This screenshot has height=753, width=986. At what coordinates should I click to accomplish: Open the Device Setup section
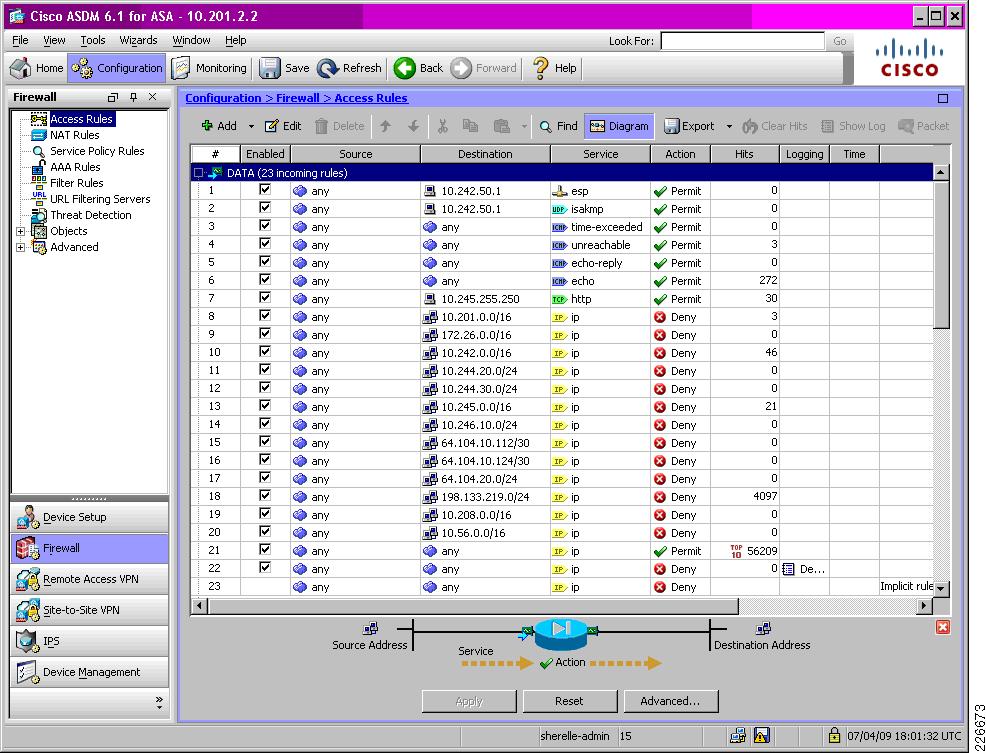(89, 517)
